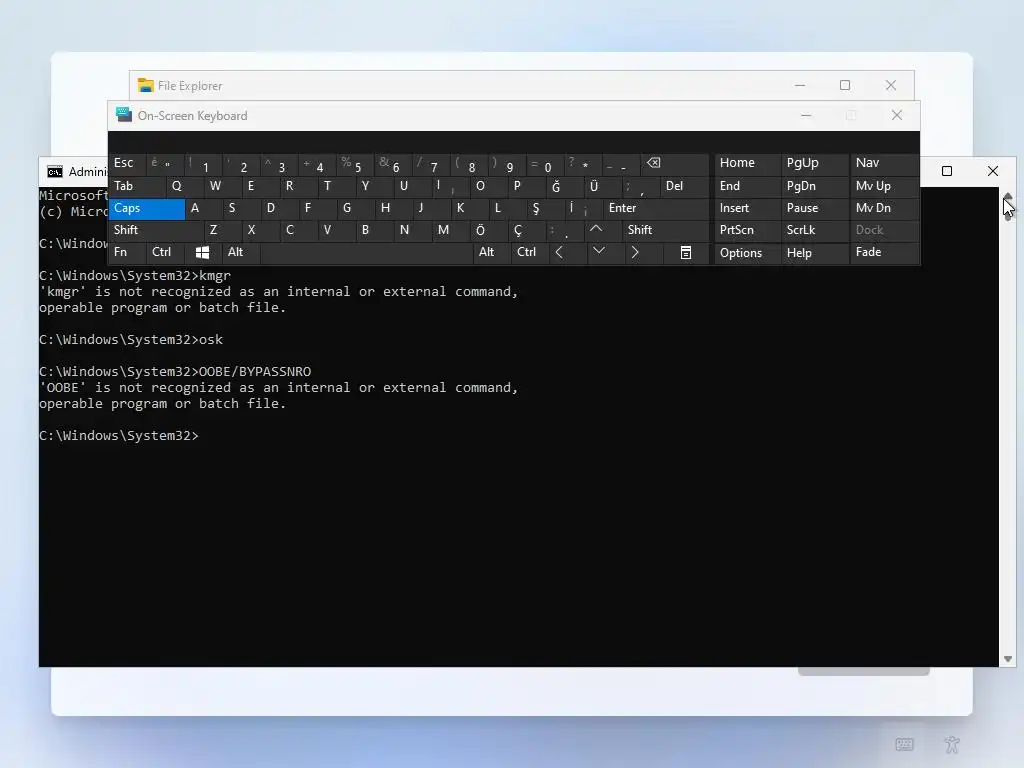Screen dimensions: 1024x768
Task: Toggle the right Shift key
Action: [x=665, y=231]
